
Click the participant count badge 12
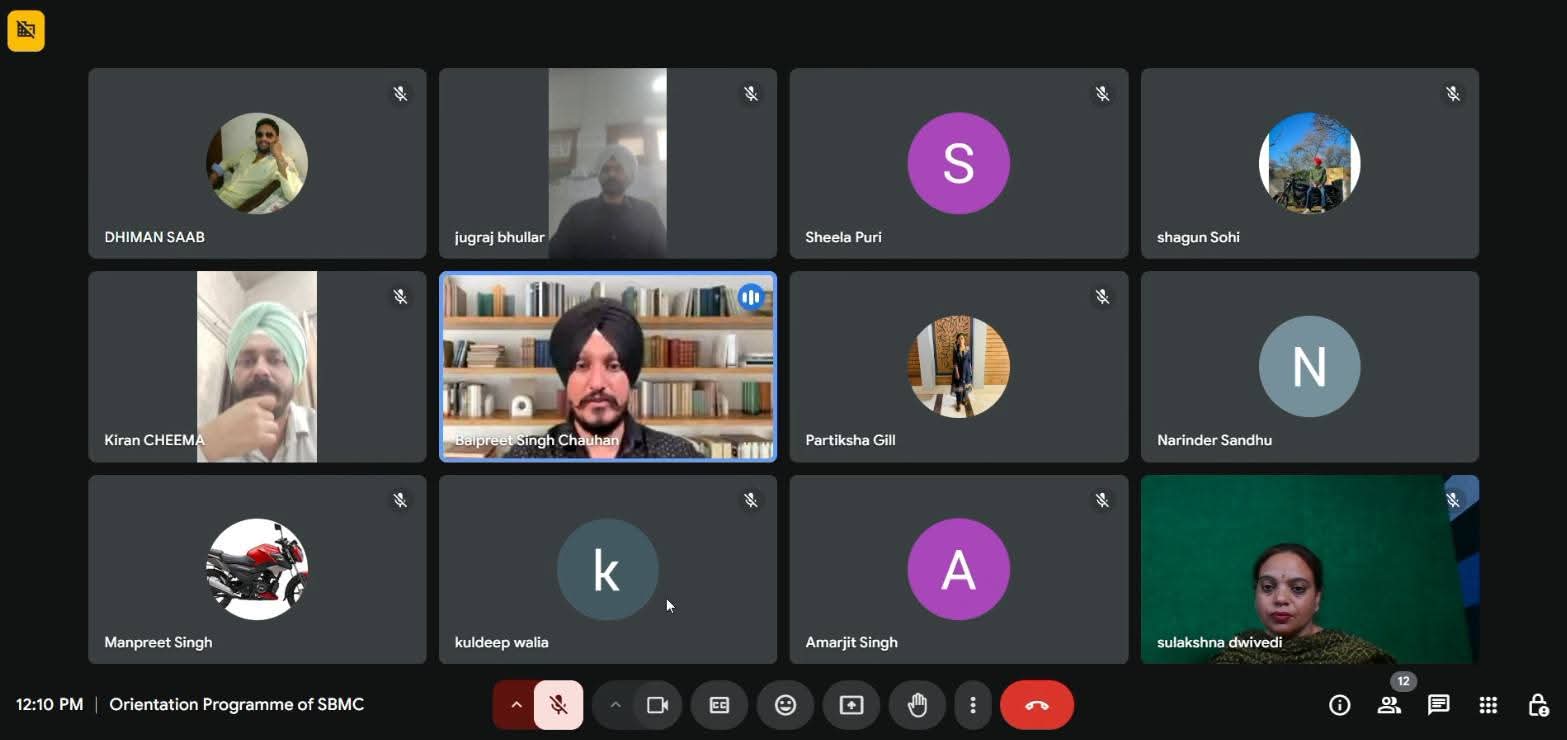coord(1403,681)
